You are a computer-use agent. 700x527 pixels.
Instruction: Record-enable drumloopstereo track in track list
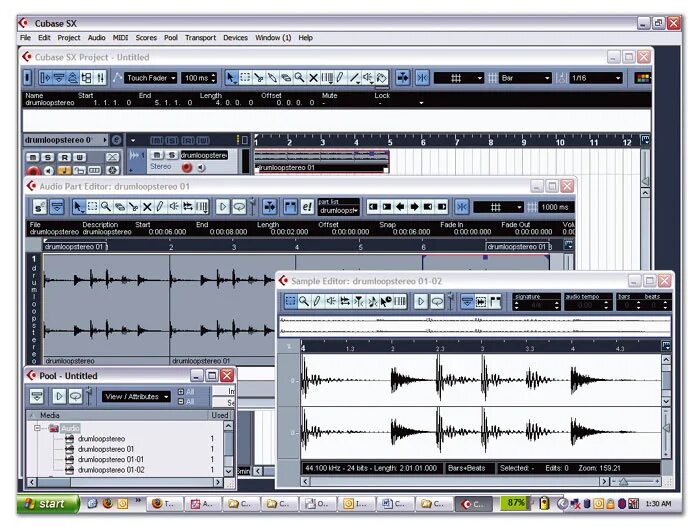pyautogui.click(x=187, y=167)
